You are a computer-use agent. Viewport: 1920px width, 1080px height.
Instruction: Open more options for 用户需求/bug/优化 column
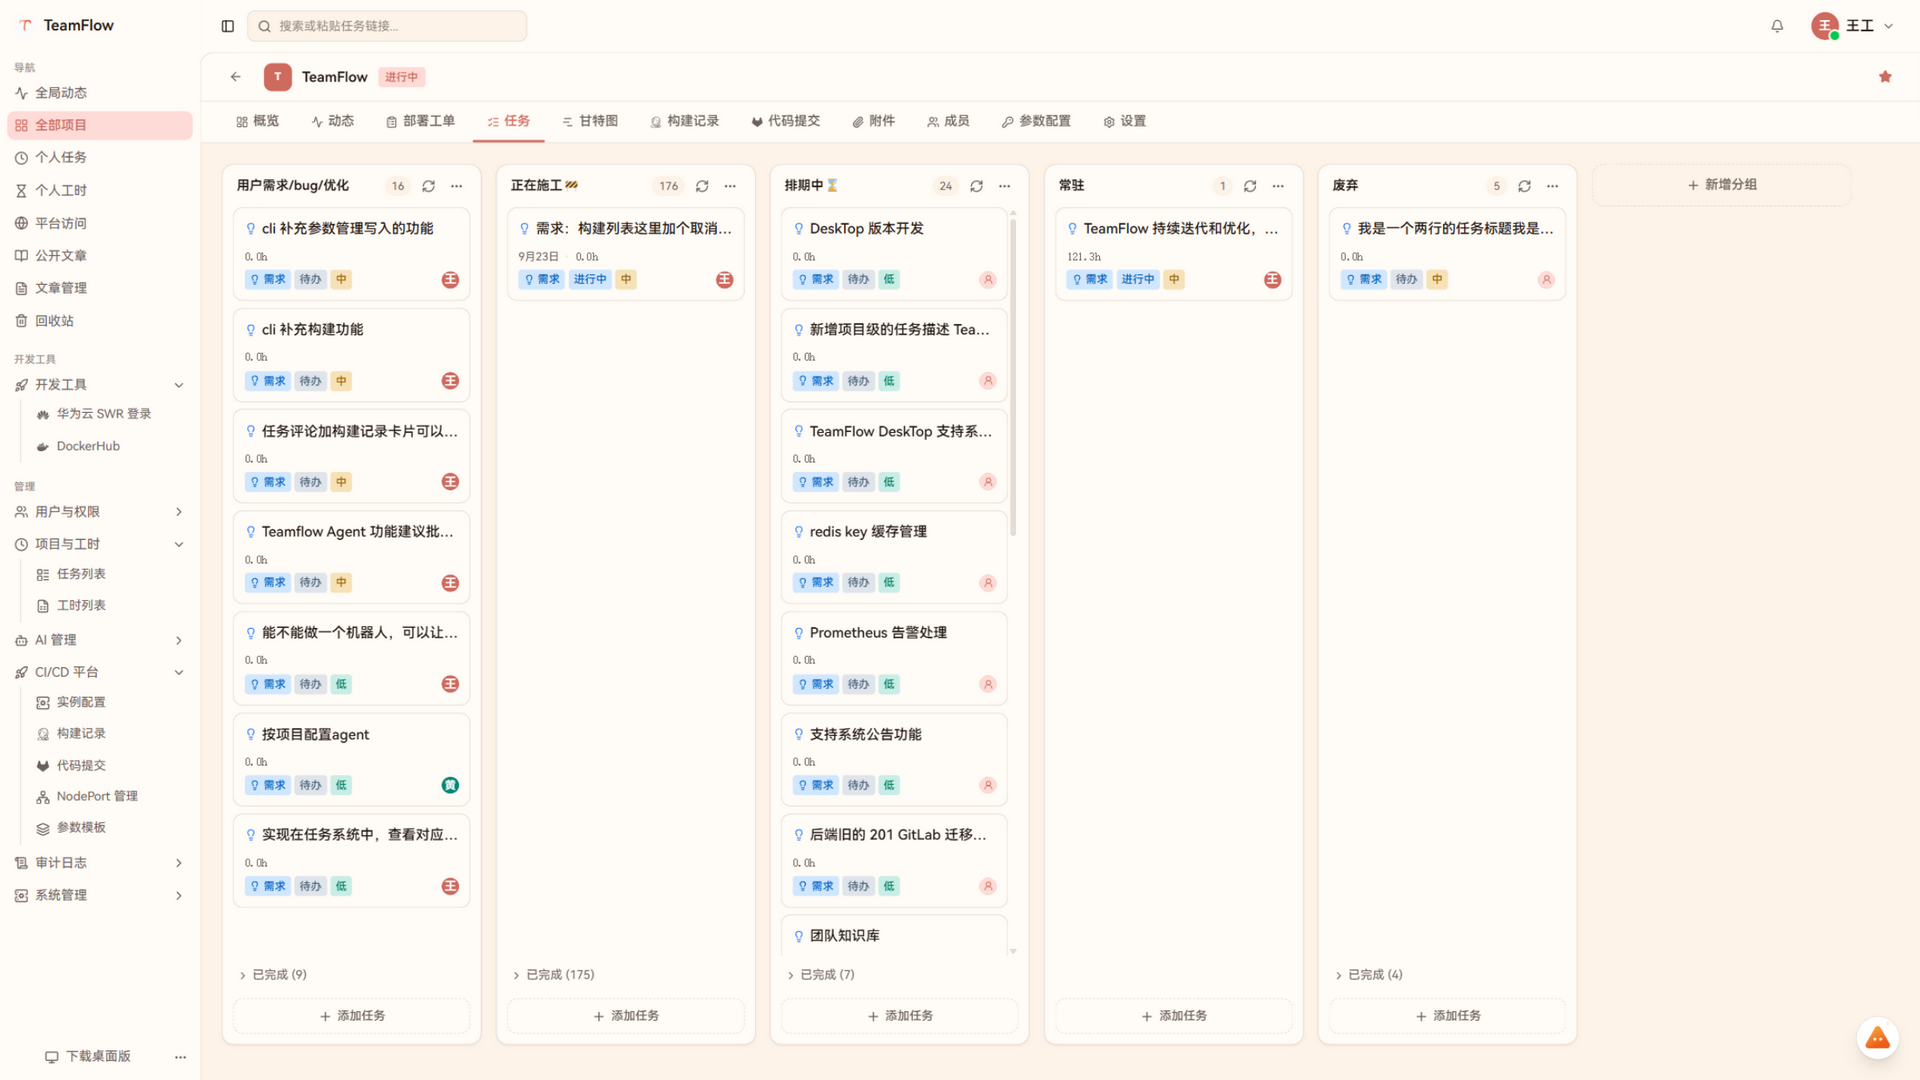pyautogui.click(x=457, y=186)
